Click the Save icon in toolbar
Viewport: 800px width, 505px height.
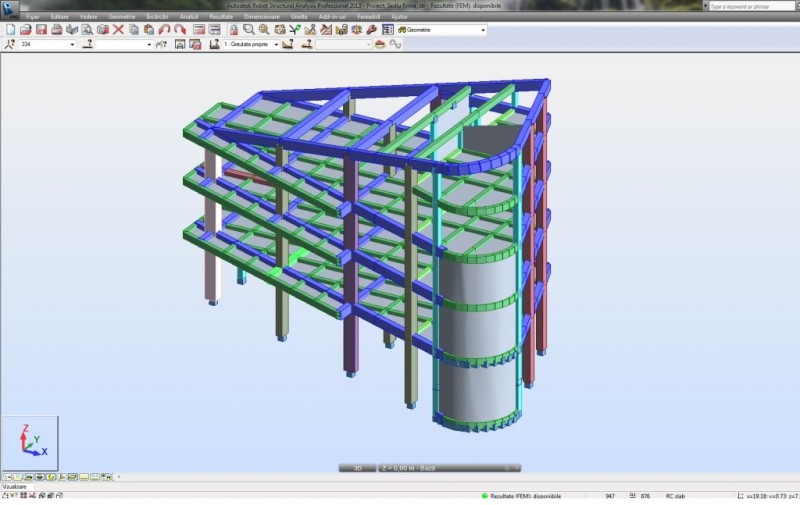pyautogui.click(x=41, y=30)
